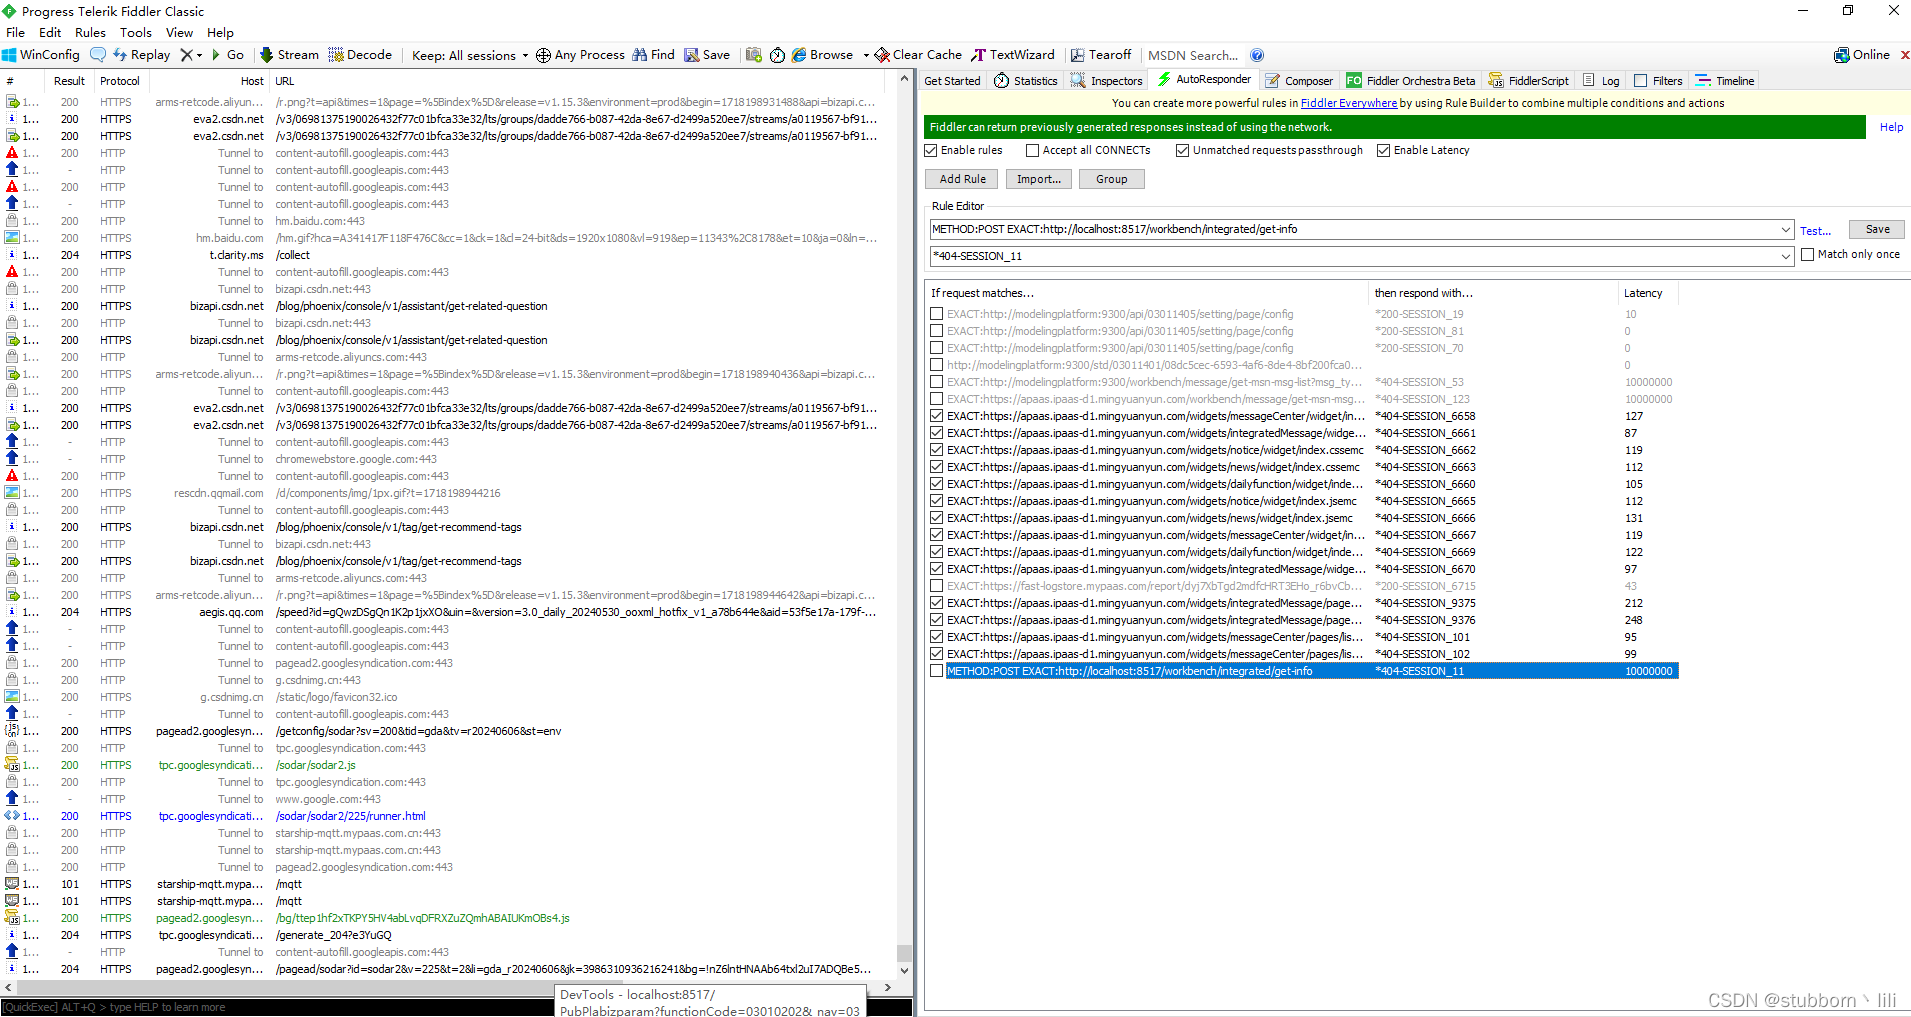Open the Composer tab

[1299, 81]
